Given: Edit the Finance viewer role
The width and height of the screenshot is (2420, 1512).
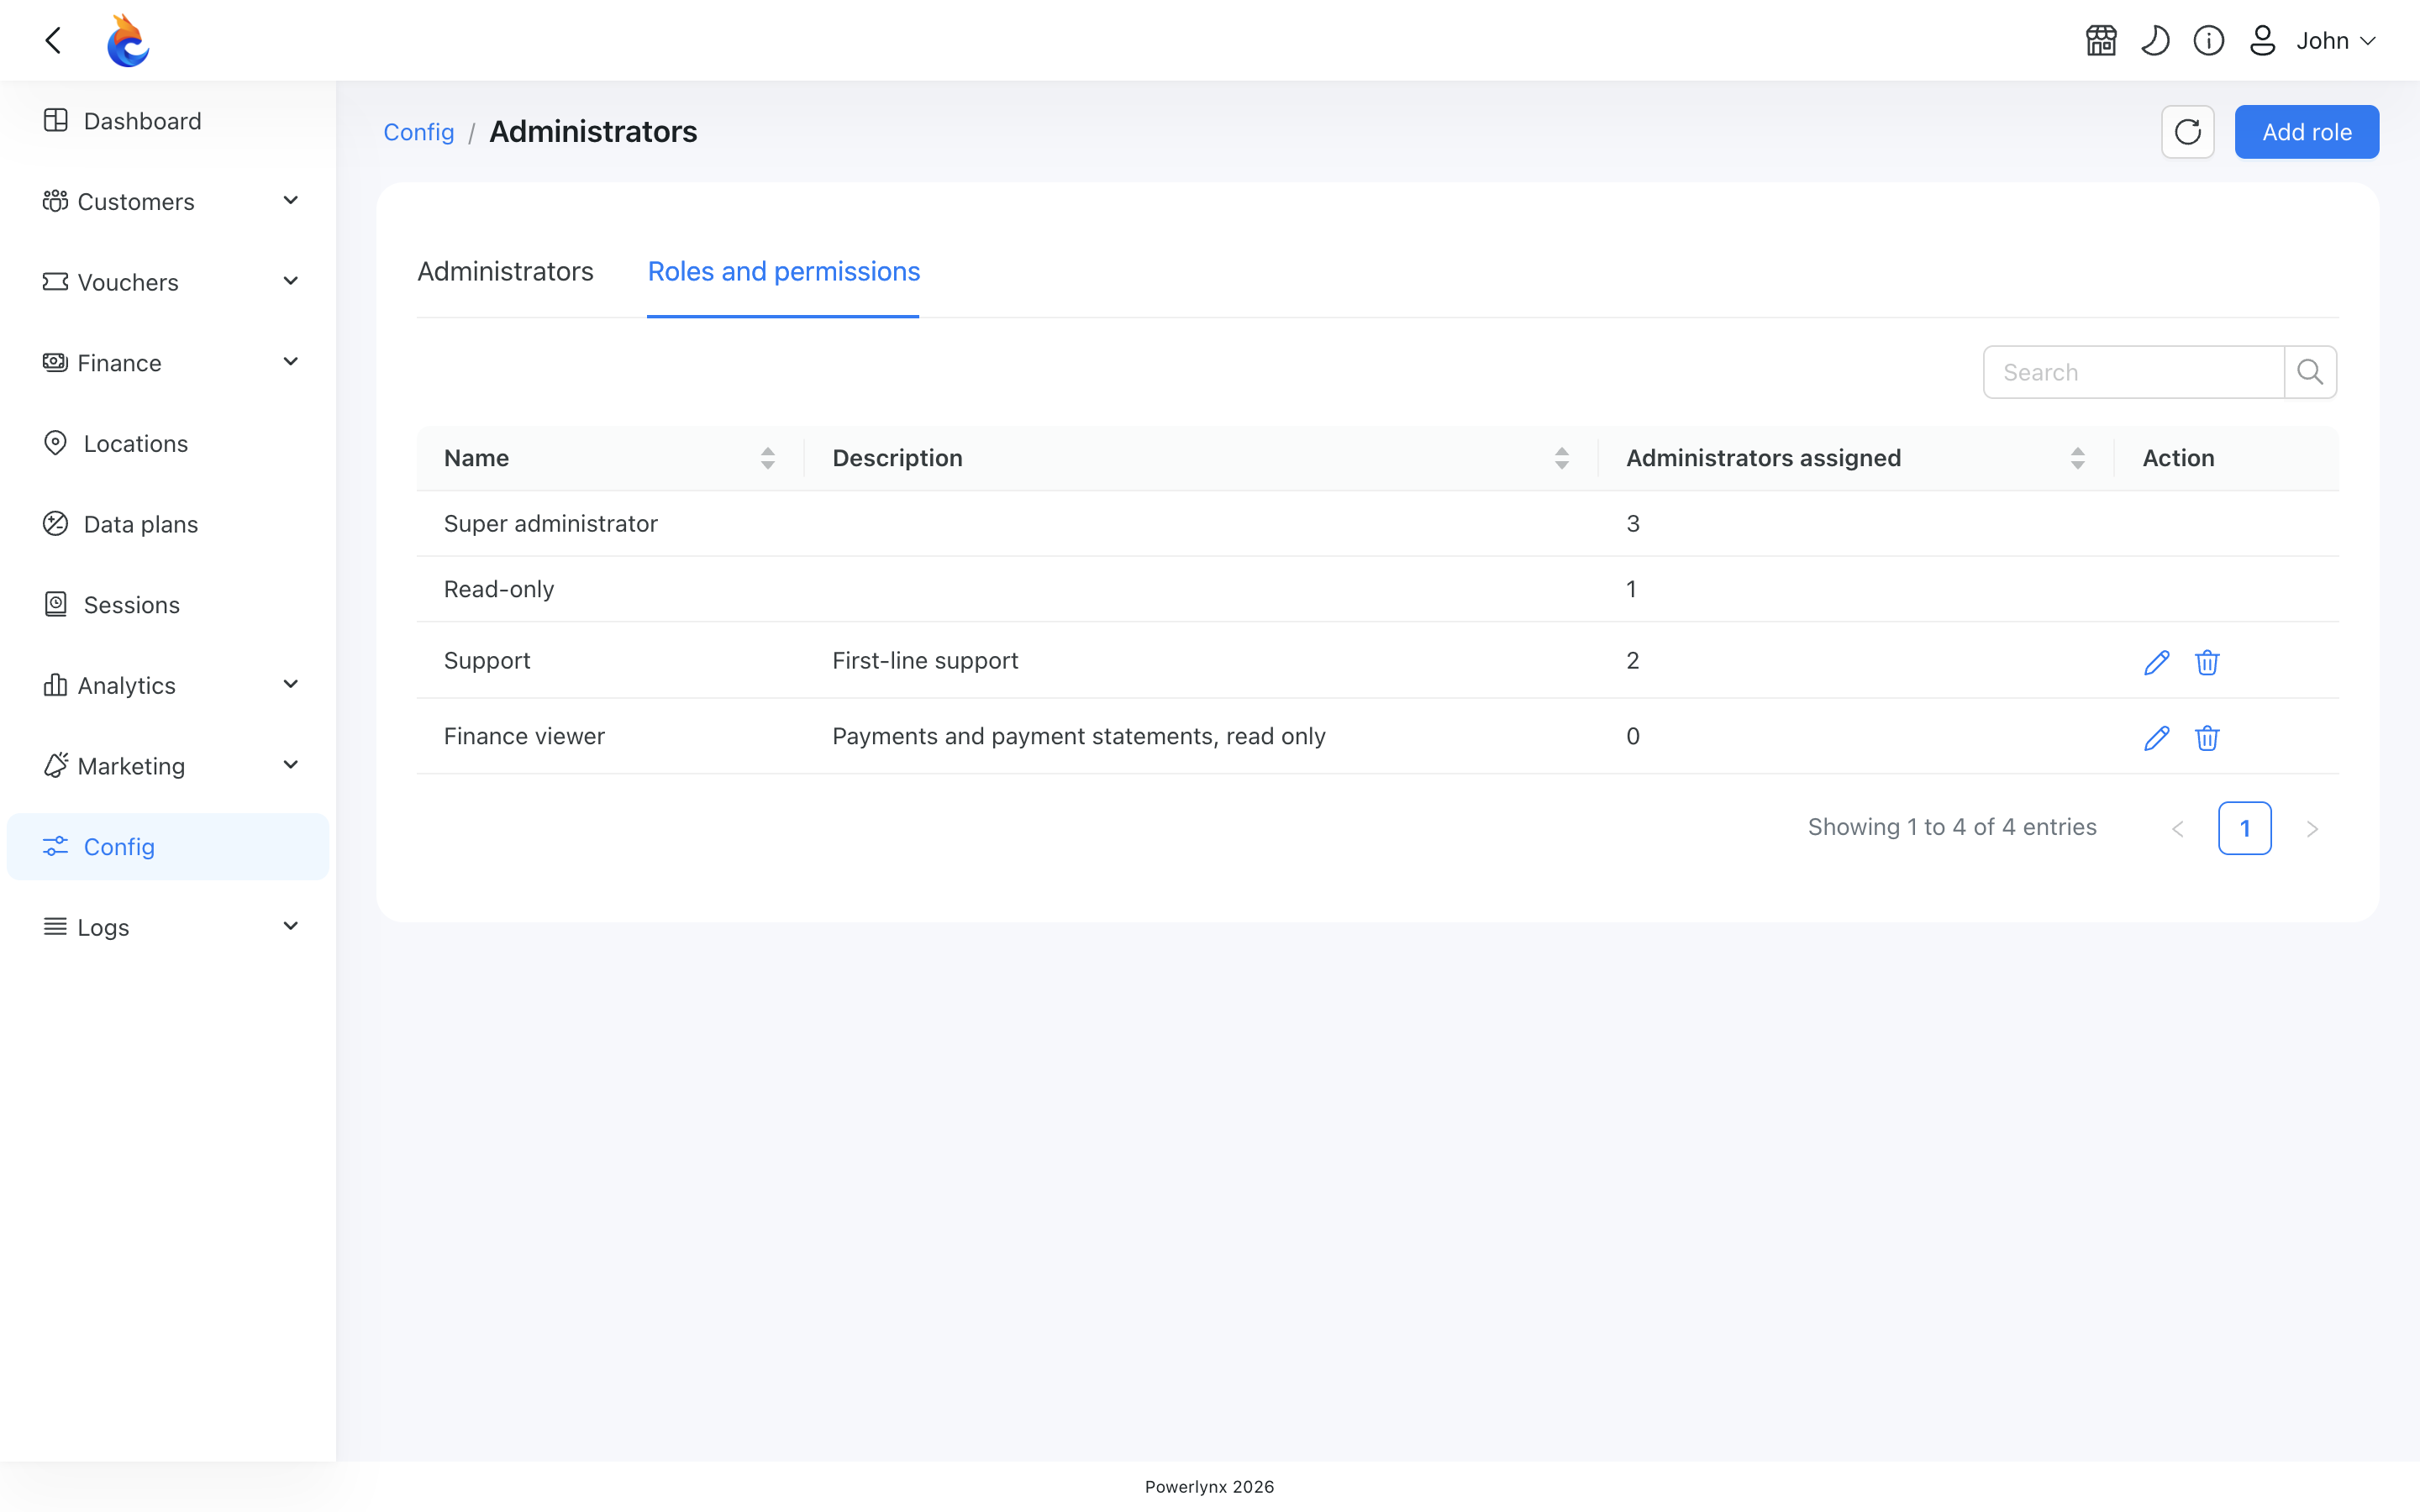Looking at the screenshot, I should (x=2157, y=738).
